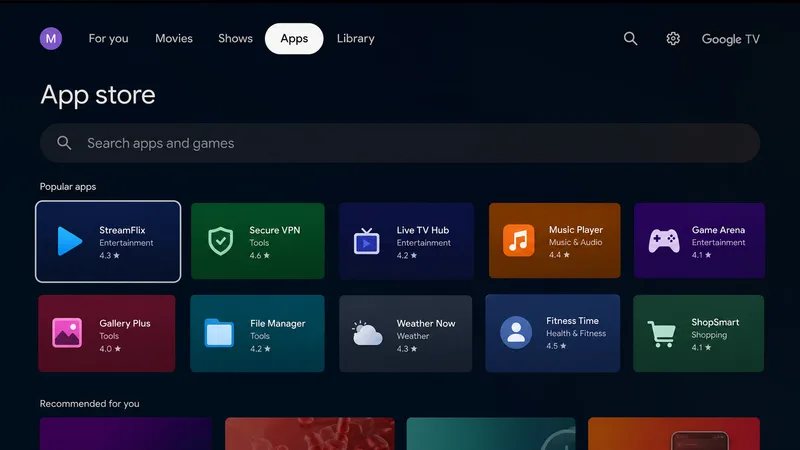The width and height of the screenshot is (800, 450).
Task: Click the 4.5 star rating of Fitness Time
Action: click(556, 346)
